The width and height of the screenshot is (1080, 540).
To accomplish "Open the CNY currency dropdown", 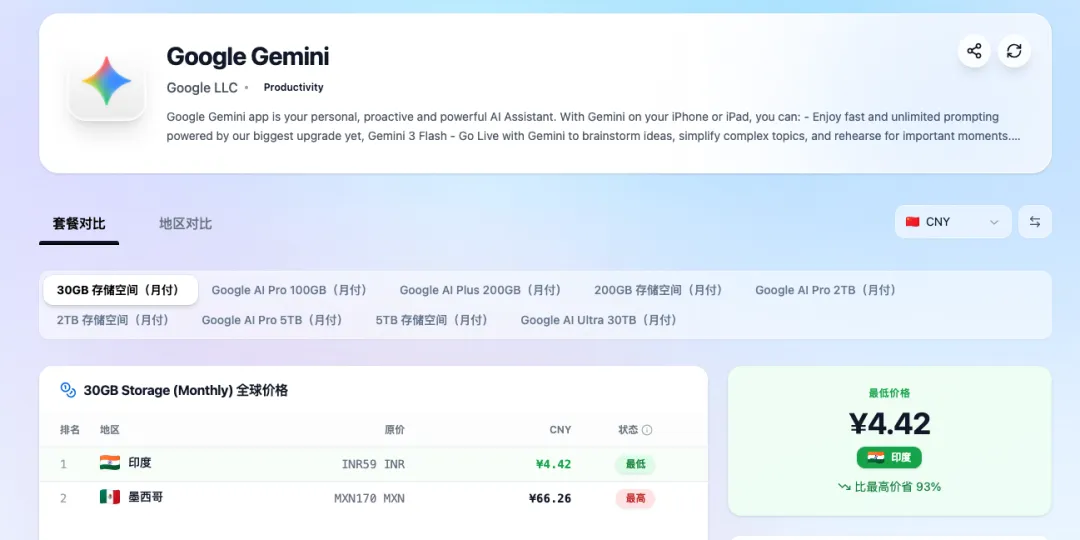I will (x=953, y=222).
